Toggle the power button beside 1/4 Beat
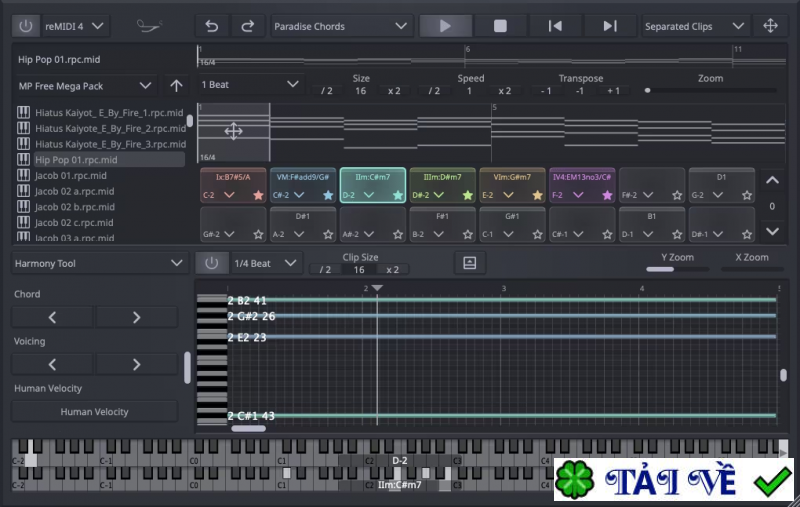This screenshot has height=507, width=800. 211,263
